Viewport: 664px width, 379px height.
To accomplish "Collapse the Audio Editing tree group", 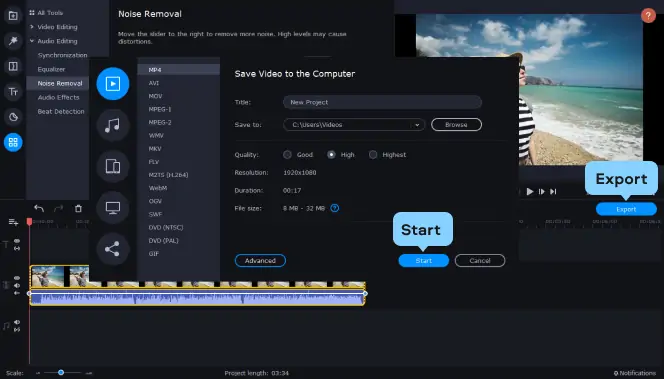I will click(x=32, y=41).
